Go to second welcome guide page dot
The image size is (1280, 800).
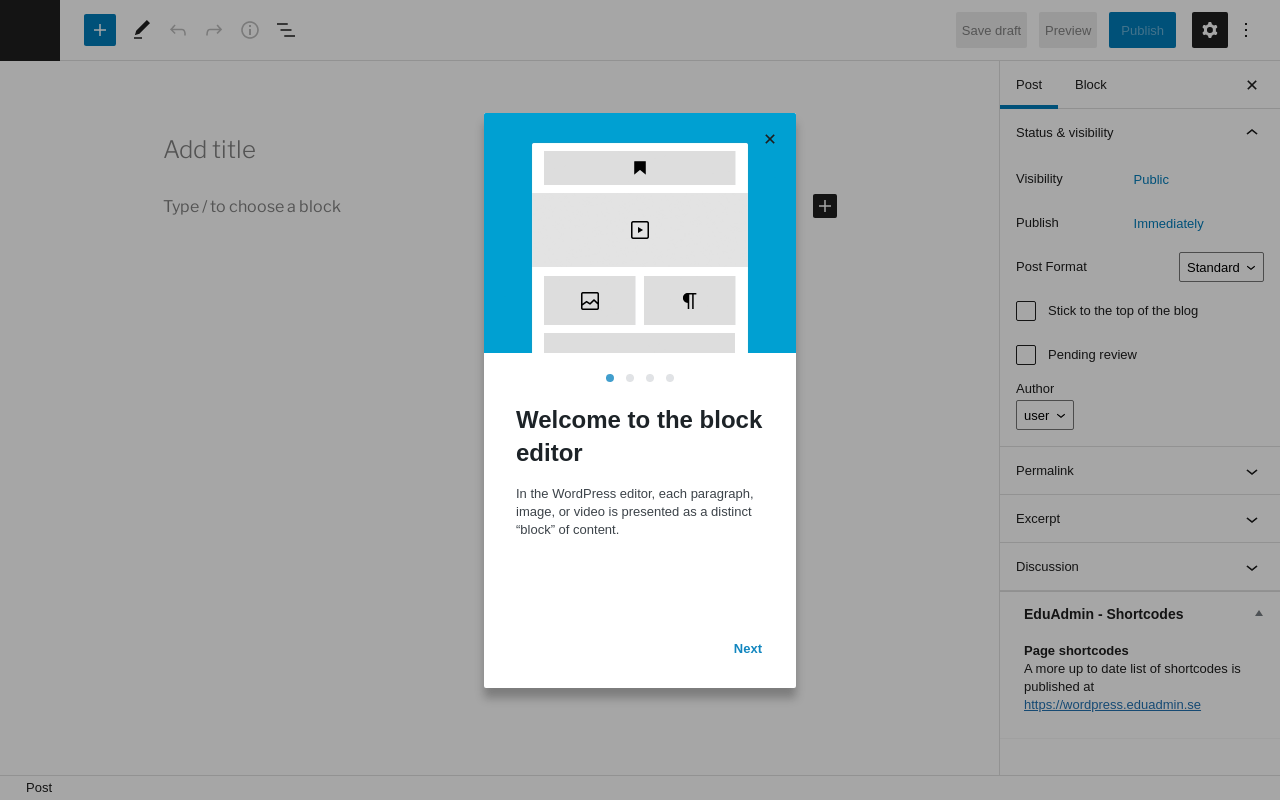630,378
